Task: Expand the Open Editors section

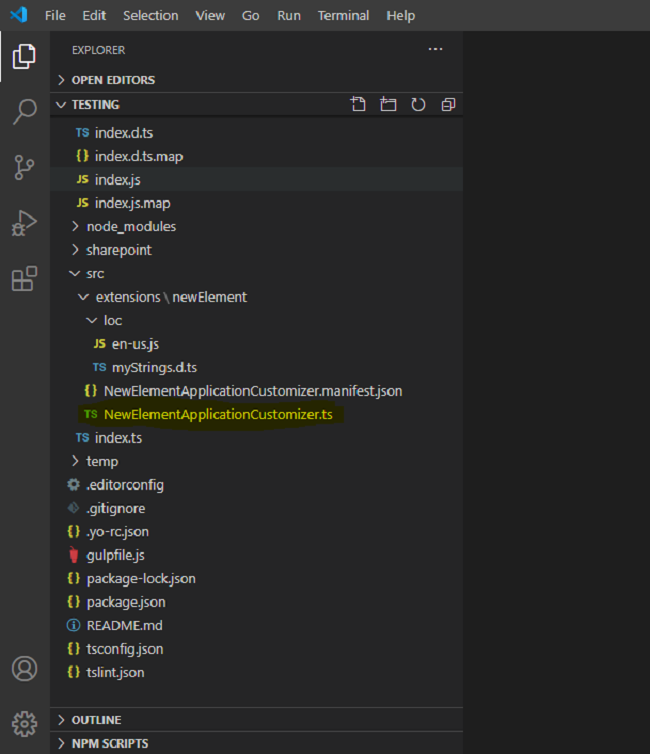Action: (x=62, y=80)
